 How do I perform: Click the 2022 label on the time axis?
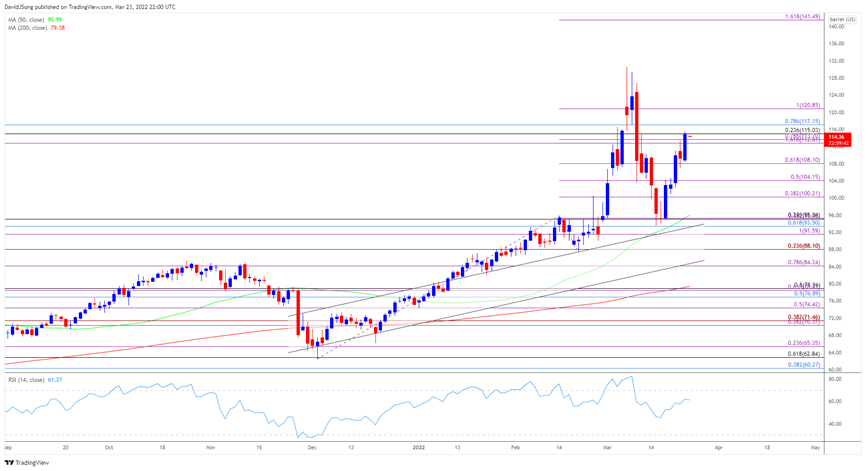[x=419, y=448]
